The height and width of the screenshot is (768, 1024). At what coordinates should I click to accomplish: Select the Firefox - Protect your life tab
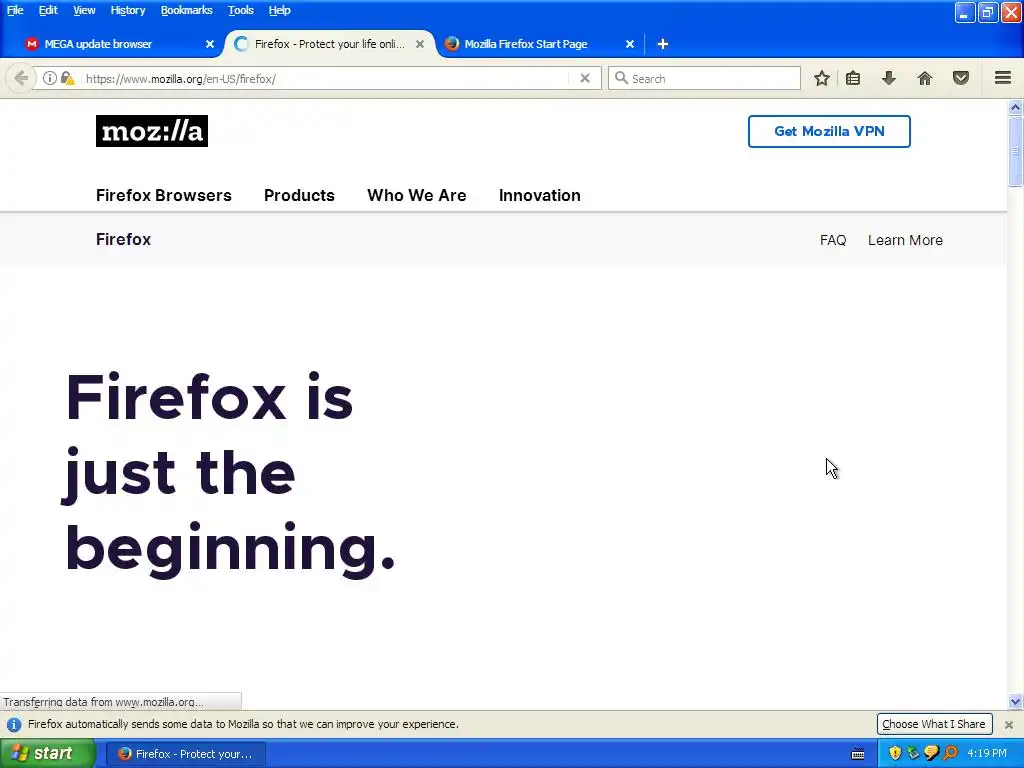tap(329, 44)
